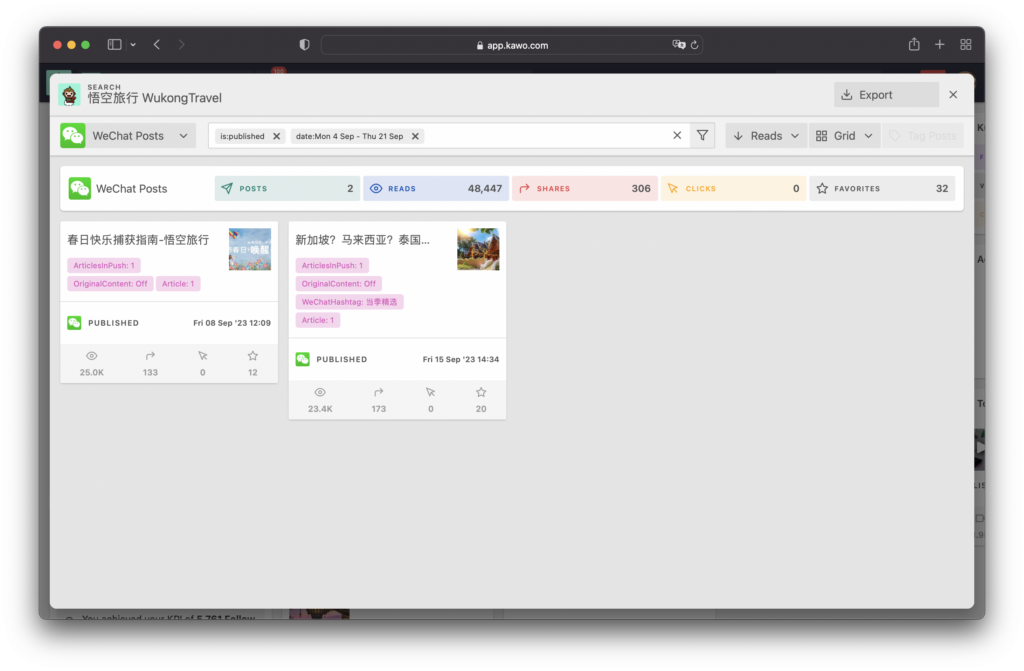Go back in Safari history
Image resolution: width=1024 pixels, height=671 pixels.
(157, 44)
